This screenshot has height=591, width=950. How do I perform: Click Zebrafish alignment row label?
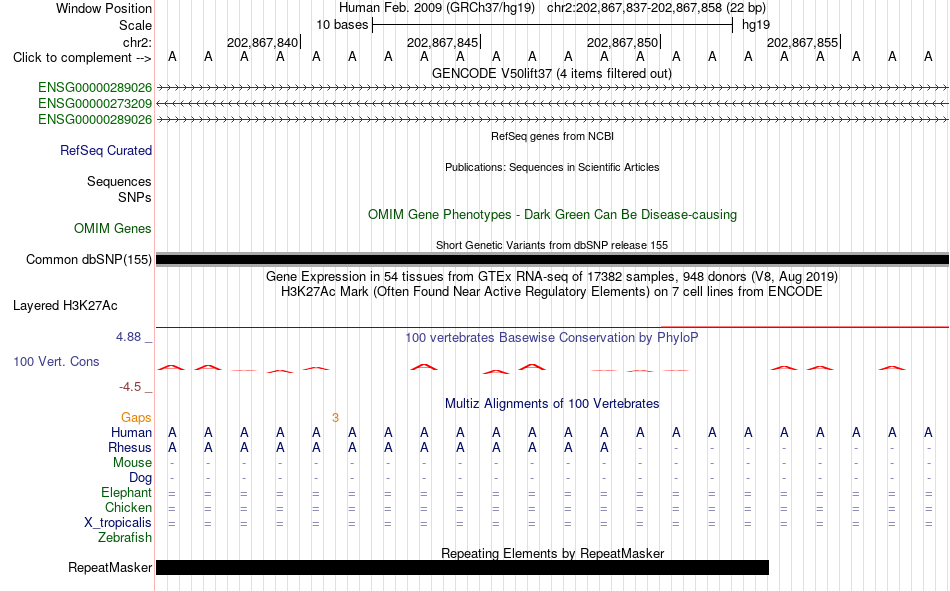tap(125, 538)
